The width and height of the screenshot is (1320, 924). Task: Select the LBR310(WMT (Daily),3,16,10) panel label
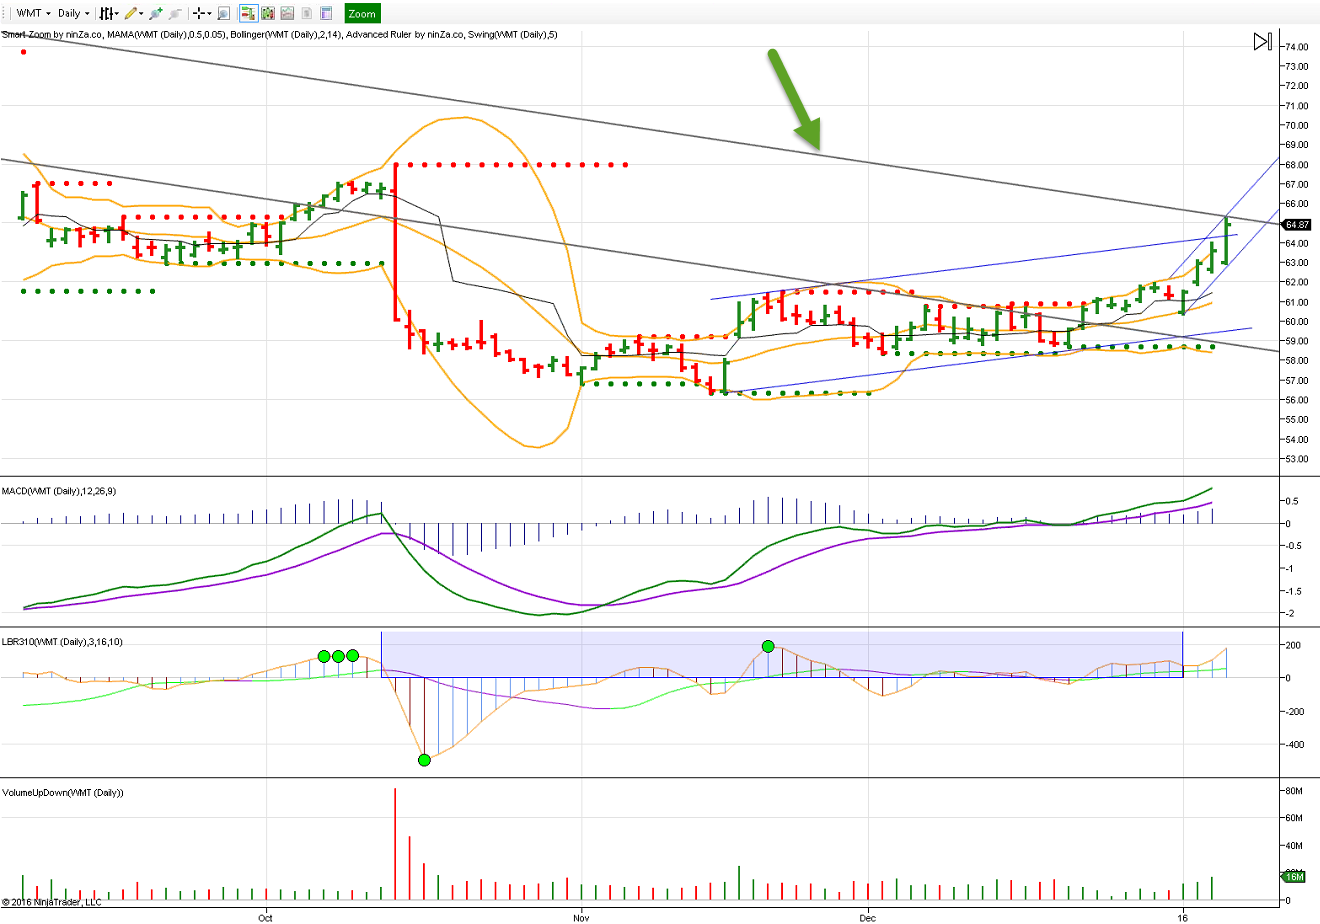click(62, 642)
